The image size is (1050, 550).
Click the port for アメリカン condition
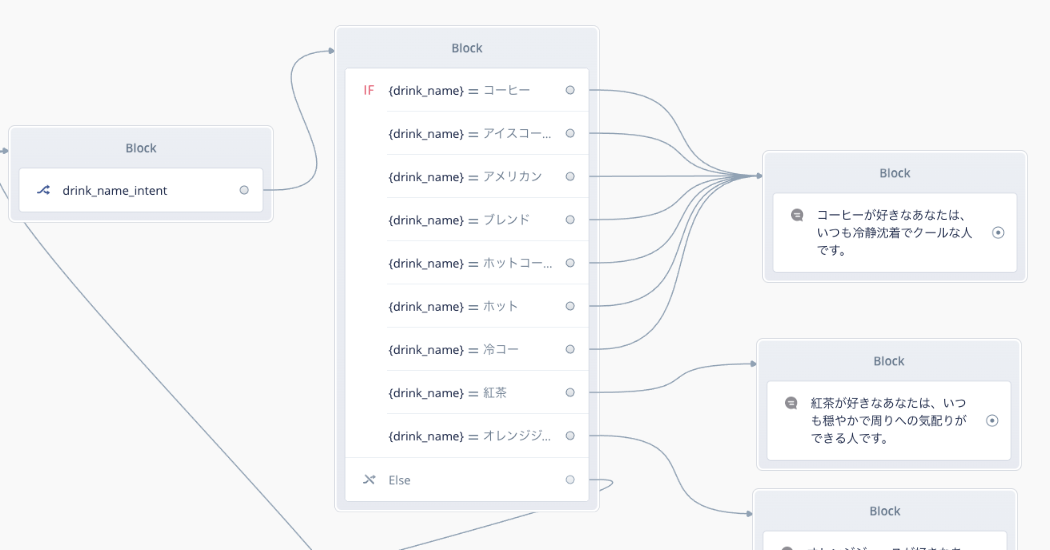point(570,176)
